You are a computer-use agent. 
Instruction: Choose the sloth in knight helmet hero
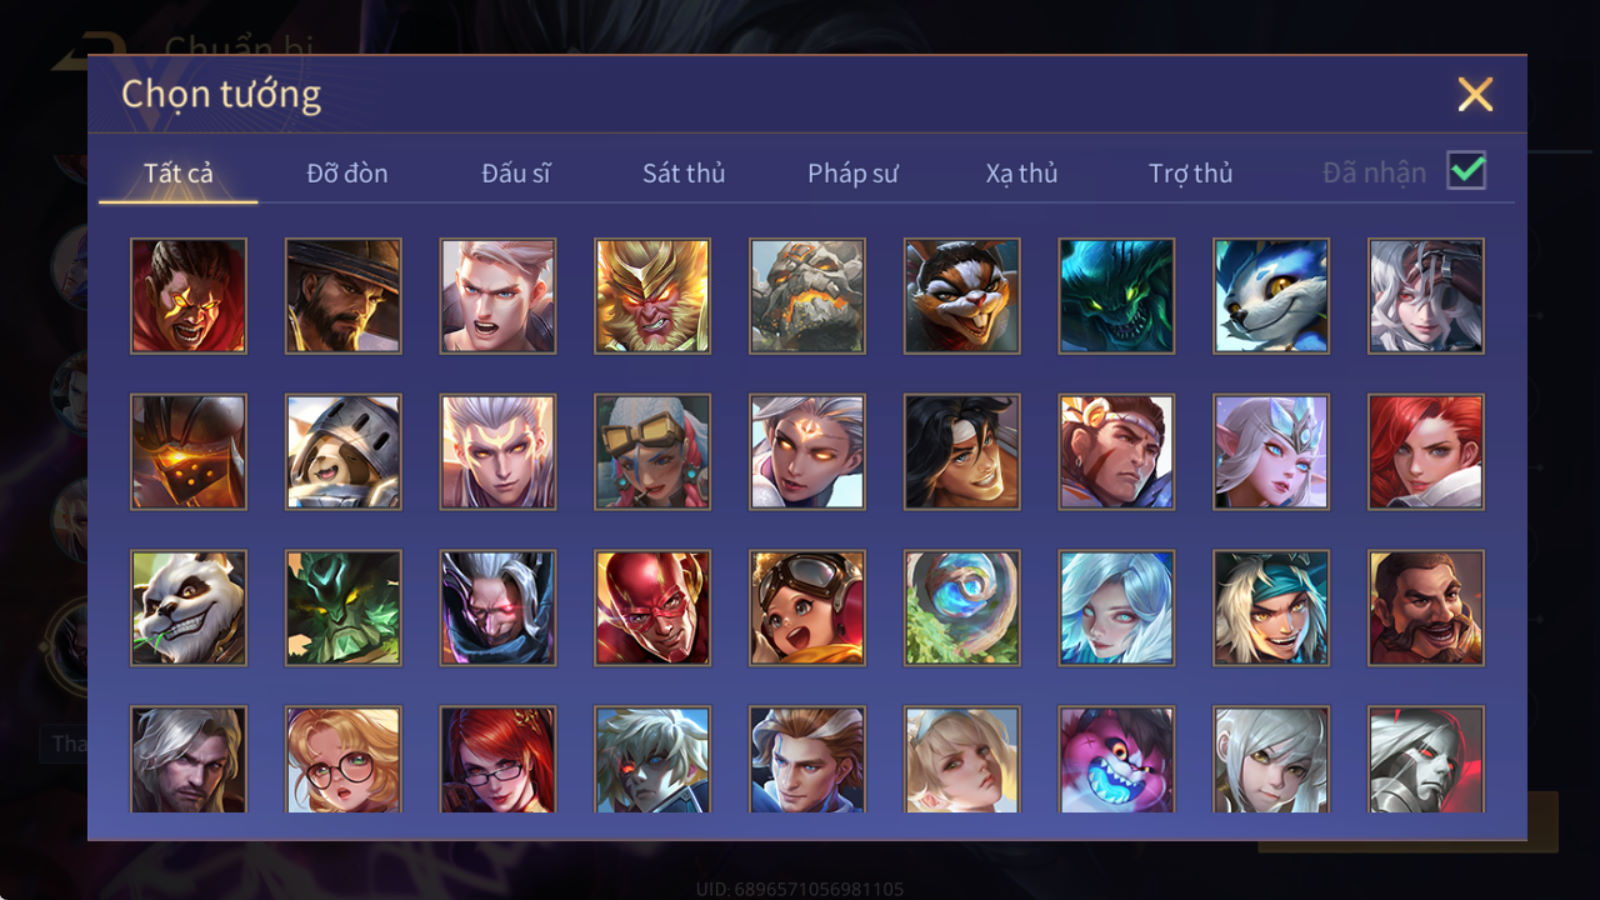coord(343,452)
